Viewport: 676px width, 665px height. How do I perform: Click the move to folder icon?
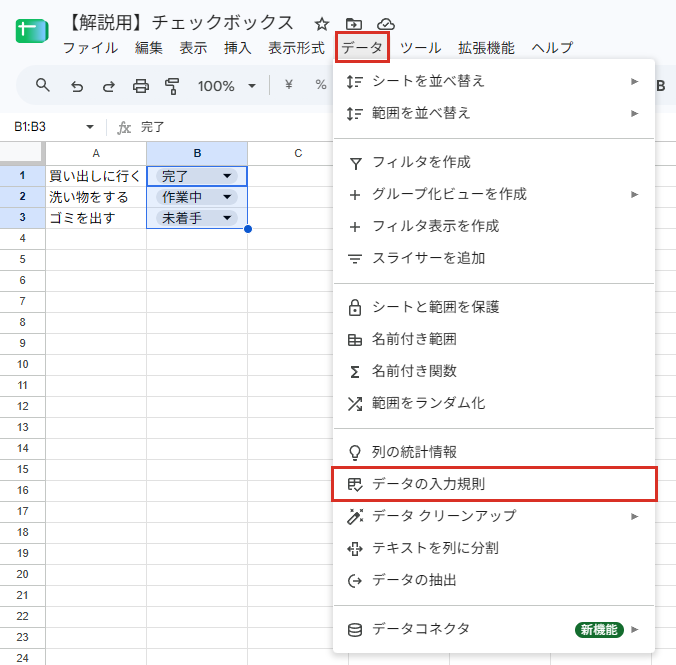coord(354,24)
